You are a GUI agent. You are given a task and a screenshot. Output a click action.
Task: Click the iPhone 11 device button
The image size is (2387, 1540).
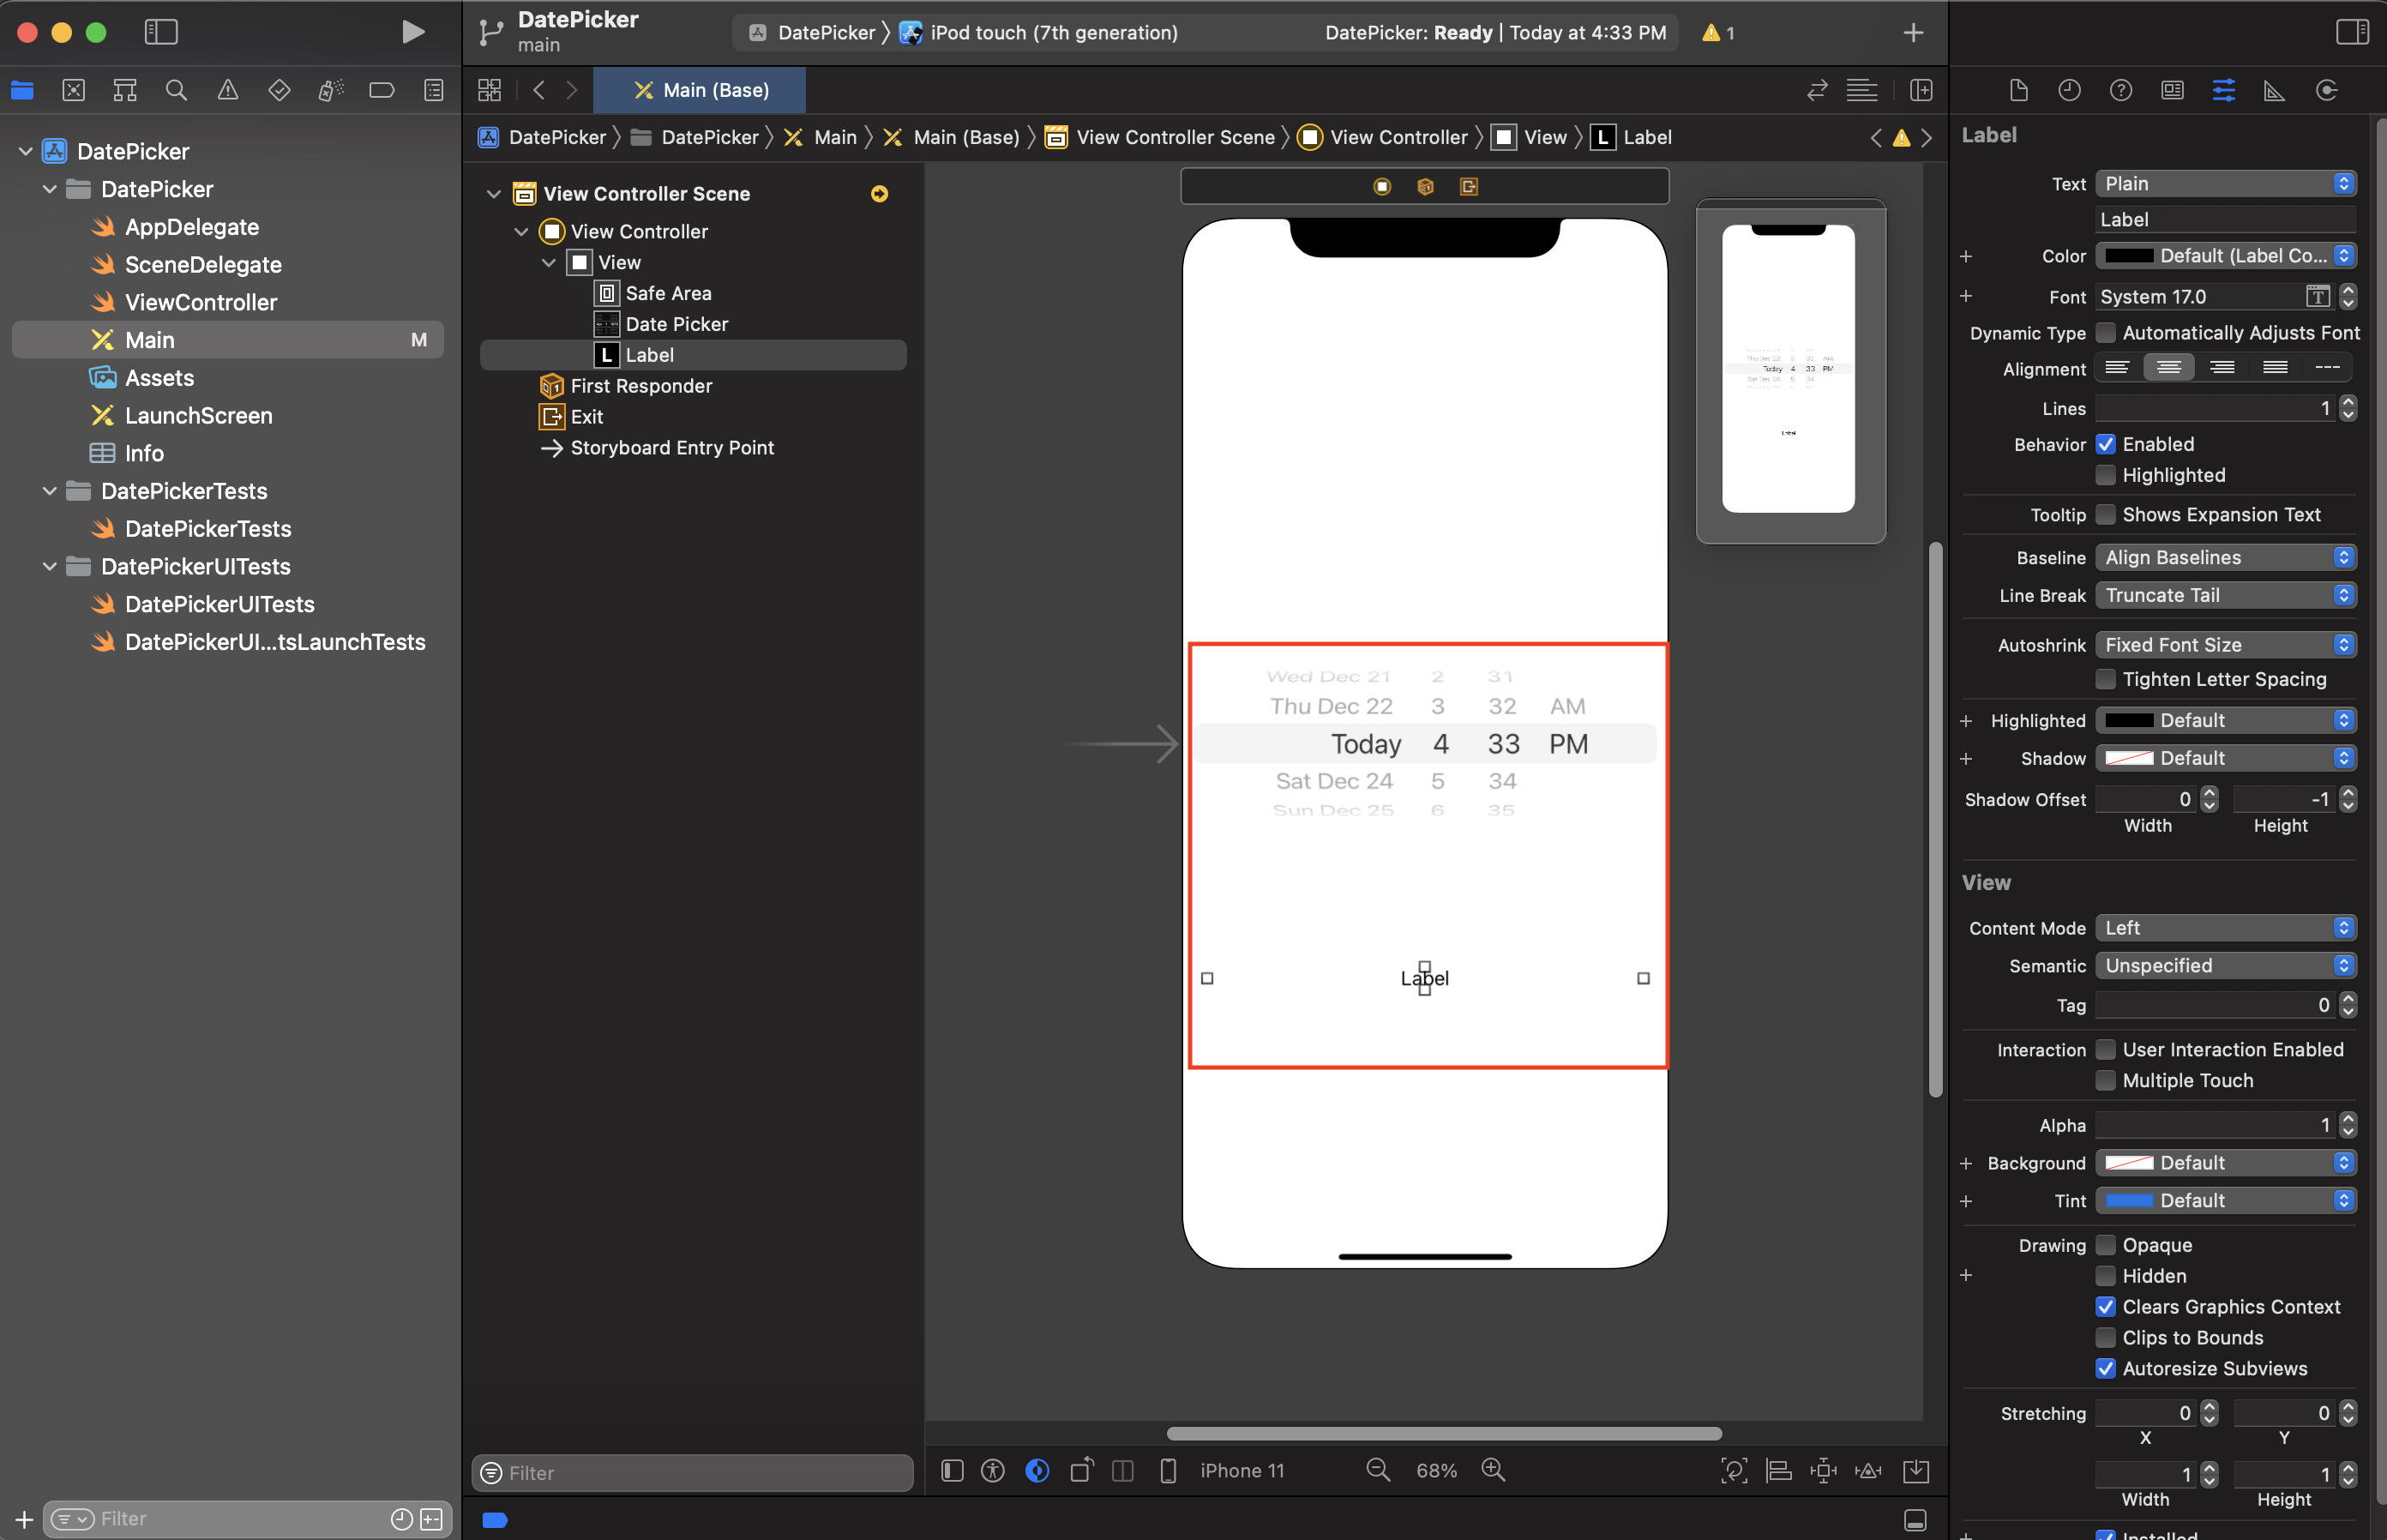1241,1470
